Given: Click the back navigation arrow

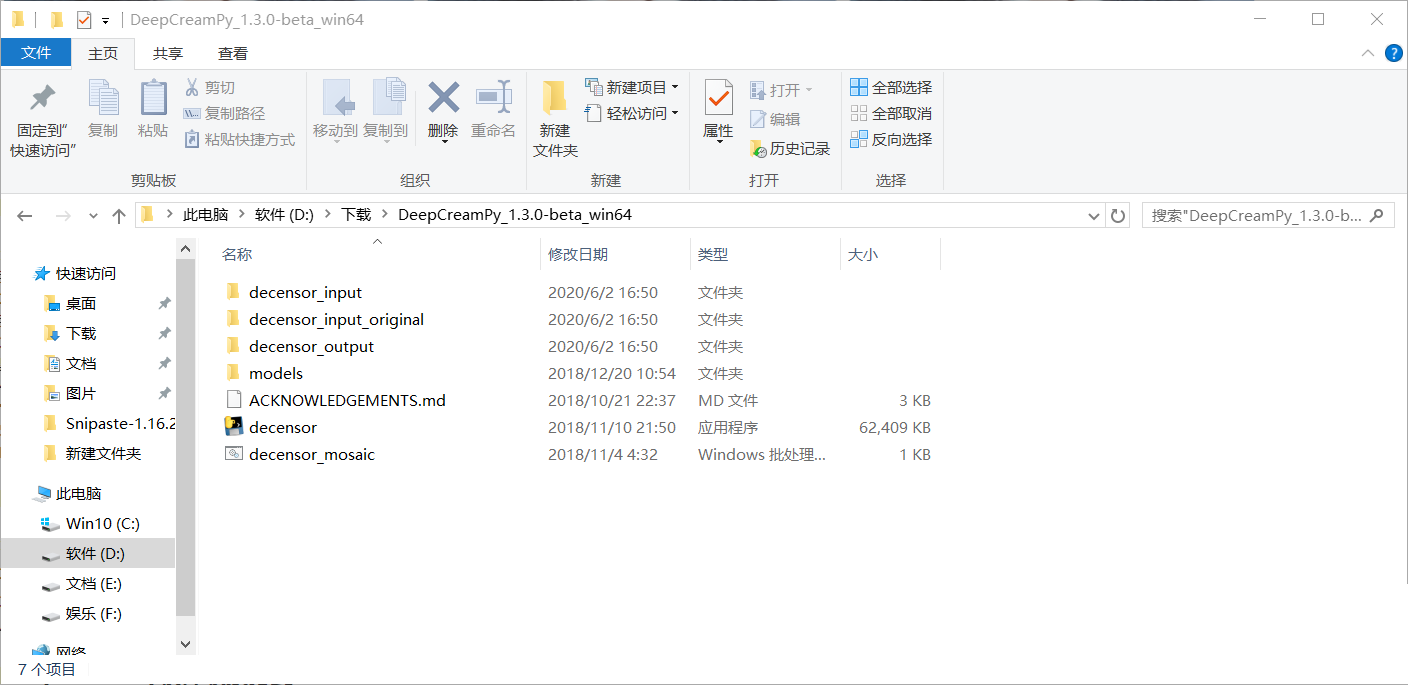Looking at the screenshot, I should click(x=25, y=215).
